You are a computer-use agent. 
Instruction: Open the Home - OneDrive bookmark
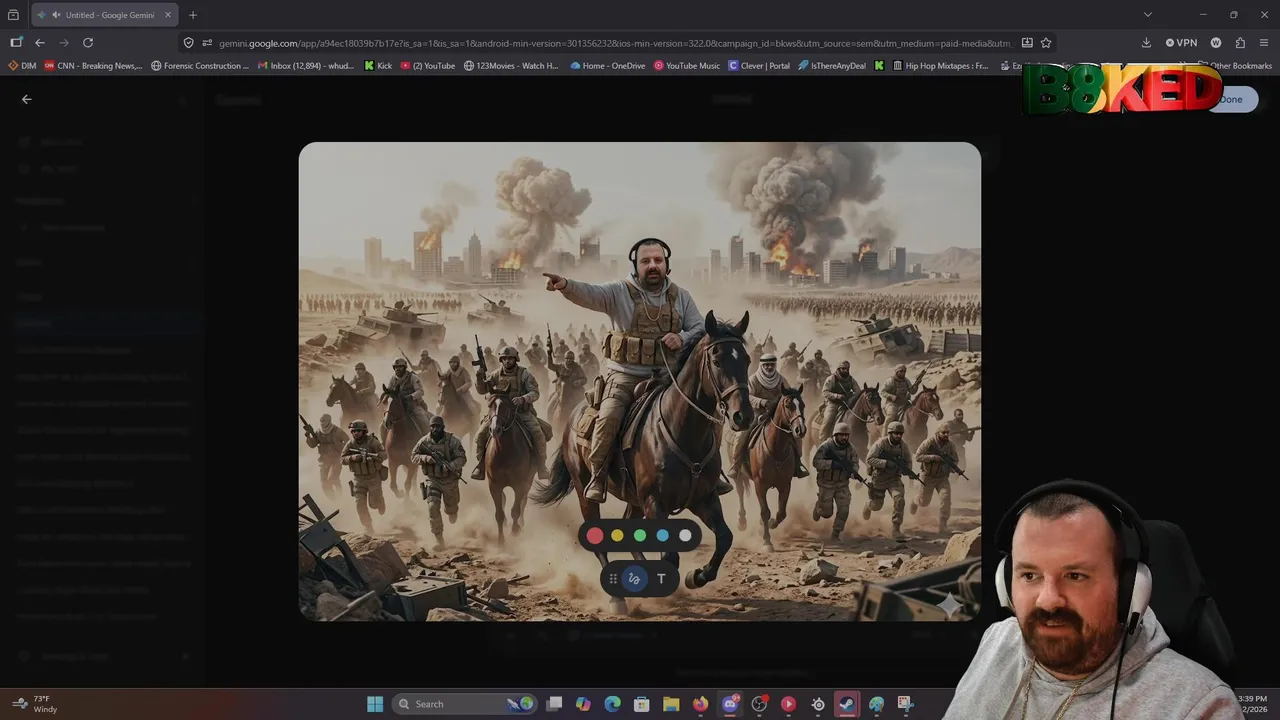[x=608, y=66]
